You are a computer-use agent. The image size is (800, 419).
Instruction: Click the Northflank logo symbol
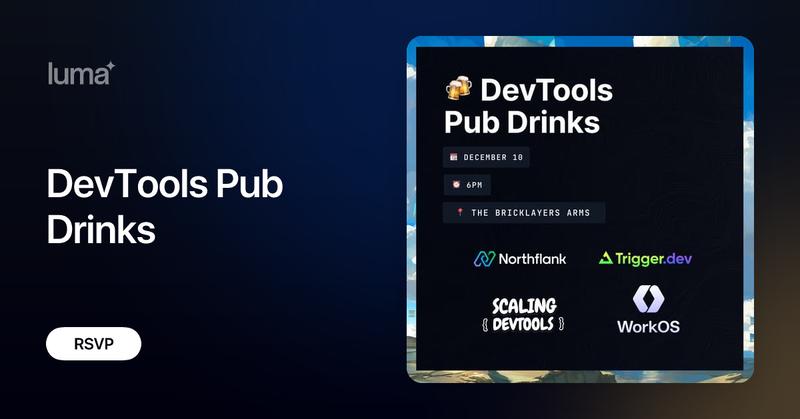tap(484, 258)
